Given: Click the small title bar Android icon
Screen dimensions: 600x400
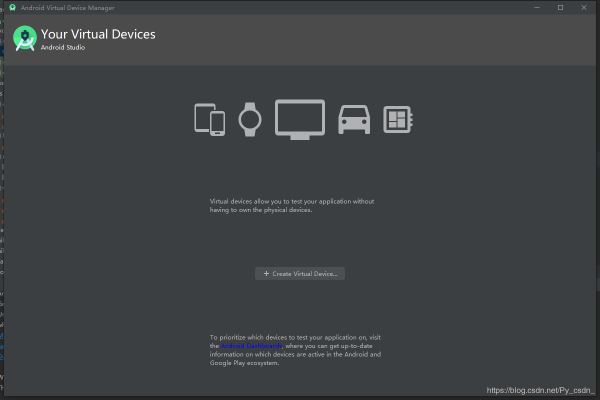Looking at the screenshot, I should 13,7.
